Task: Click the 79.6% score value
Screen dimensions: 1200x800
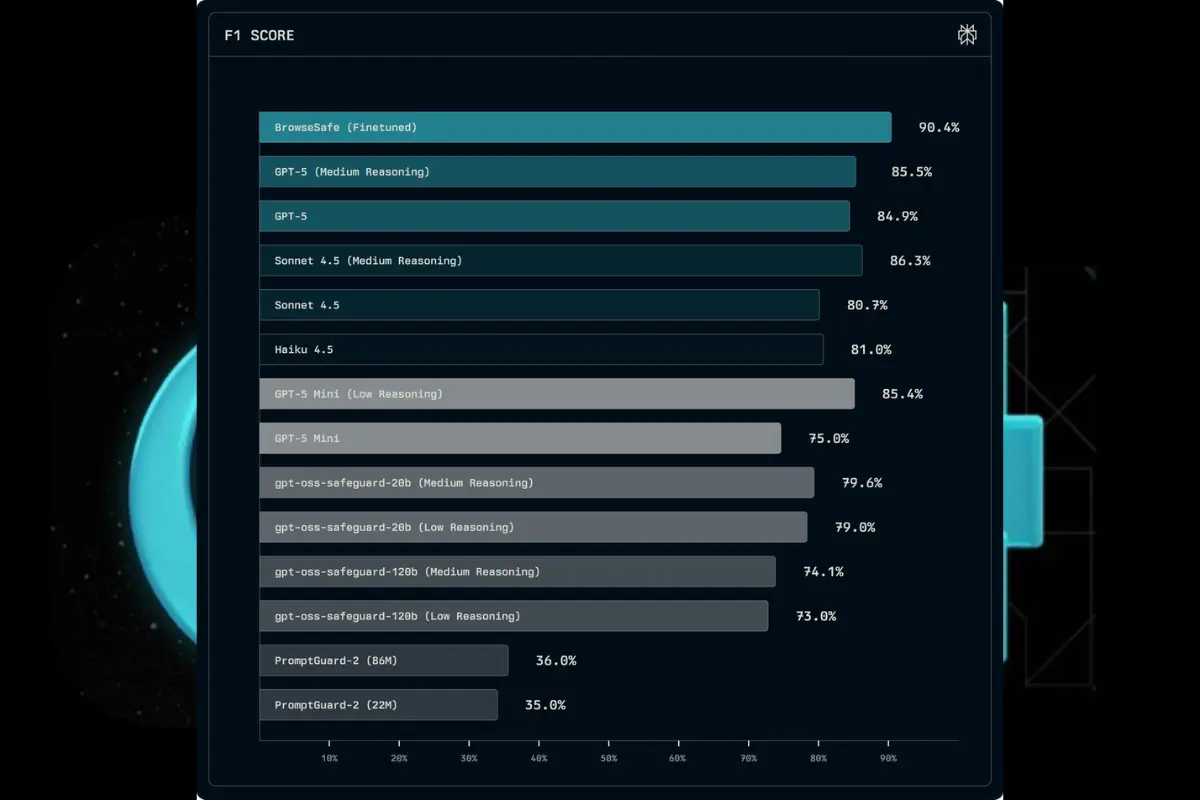Action: (x=862, y=483)
